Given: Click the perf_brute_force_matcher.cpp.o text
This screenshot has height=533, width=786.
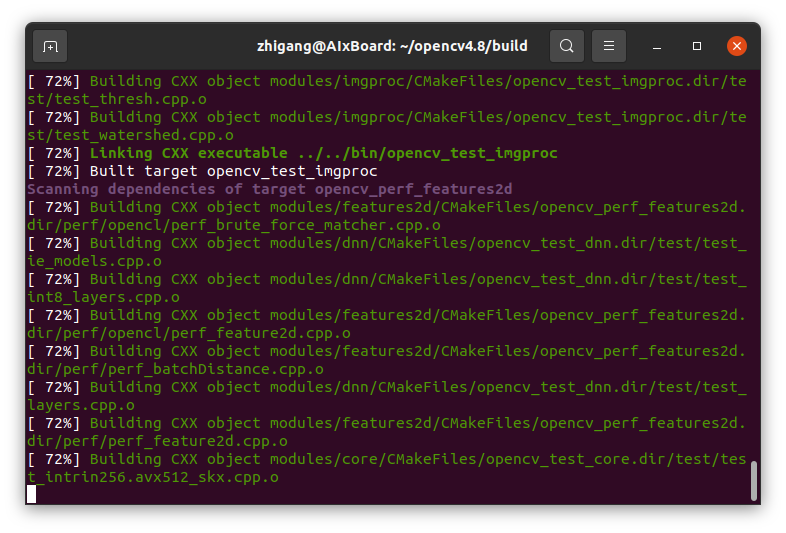Looking at the screenshot, I should pos(190,225).
